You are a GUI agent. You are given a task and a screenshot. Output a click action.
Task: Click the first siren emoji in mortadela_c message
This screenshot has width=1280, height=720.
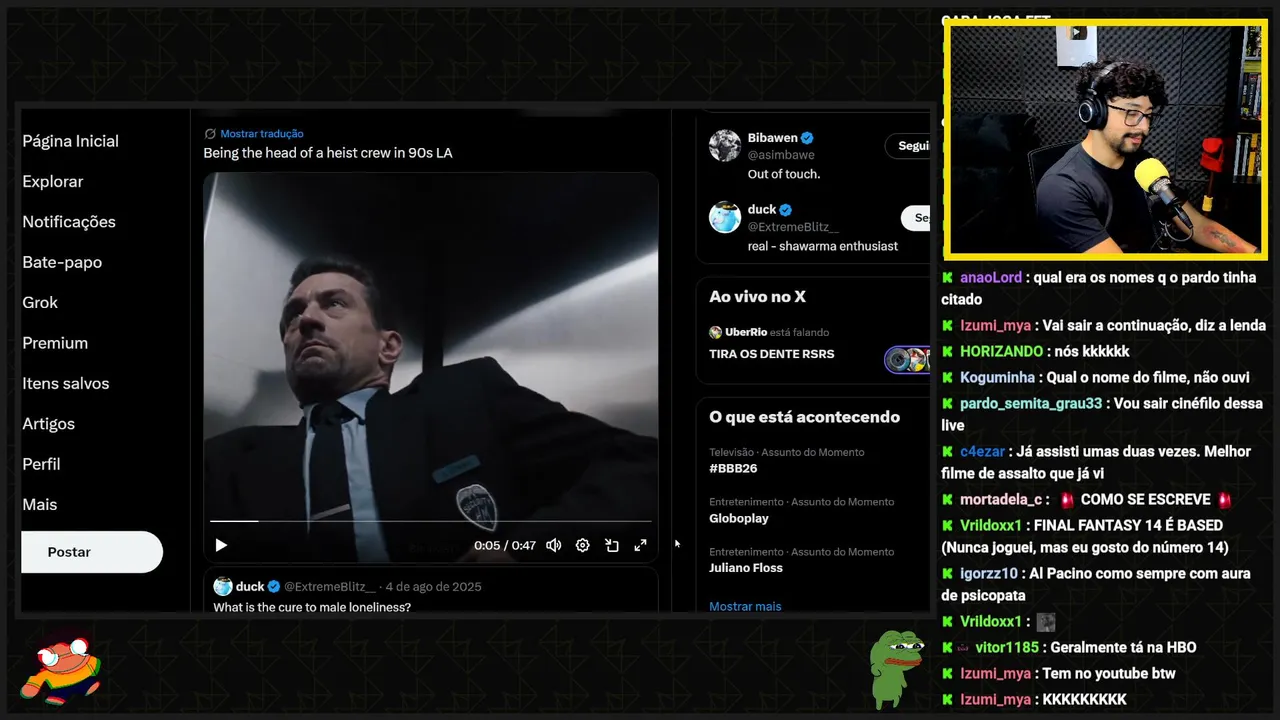click(x=1067, y=500)
